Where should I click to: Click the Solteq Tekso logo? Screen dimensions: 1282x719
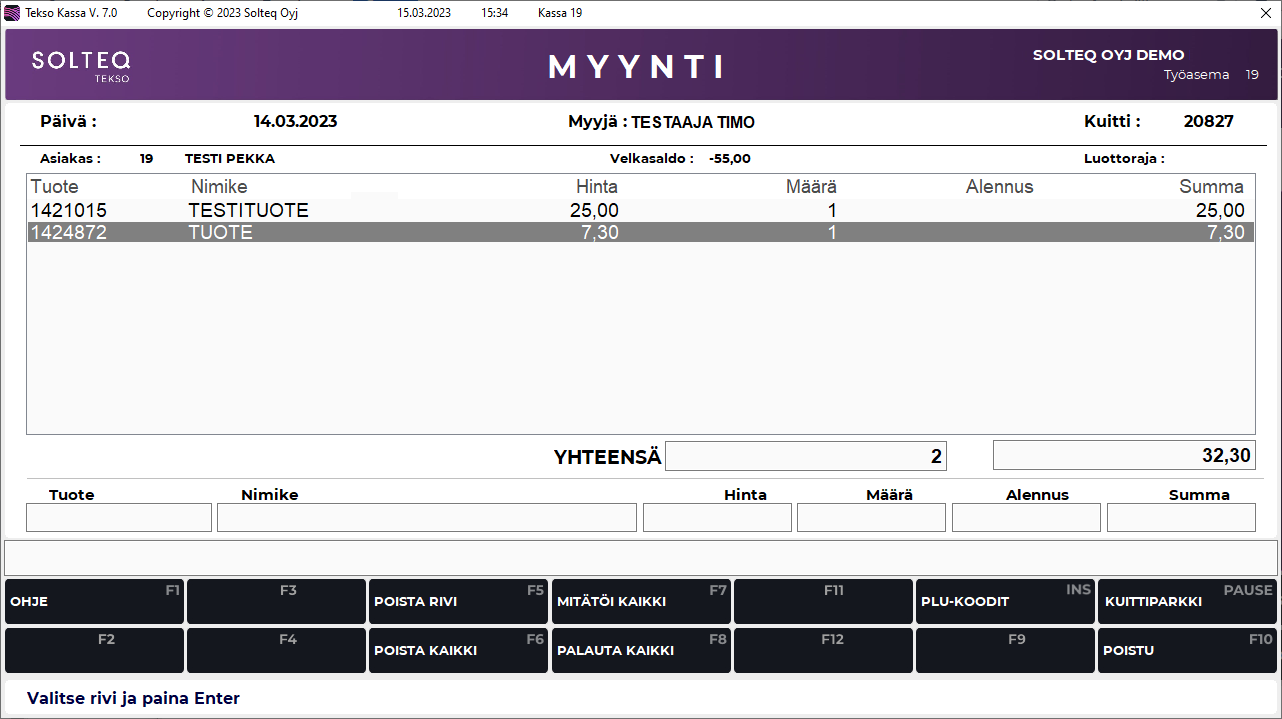pos(81,65)
